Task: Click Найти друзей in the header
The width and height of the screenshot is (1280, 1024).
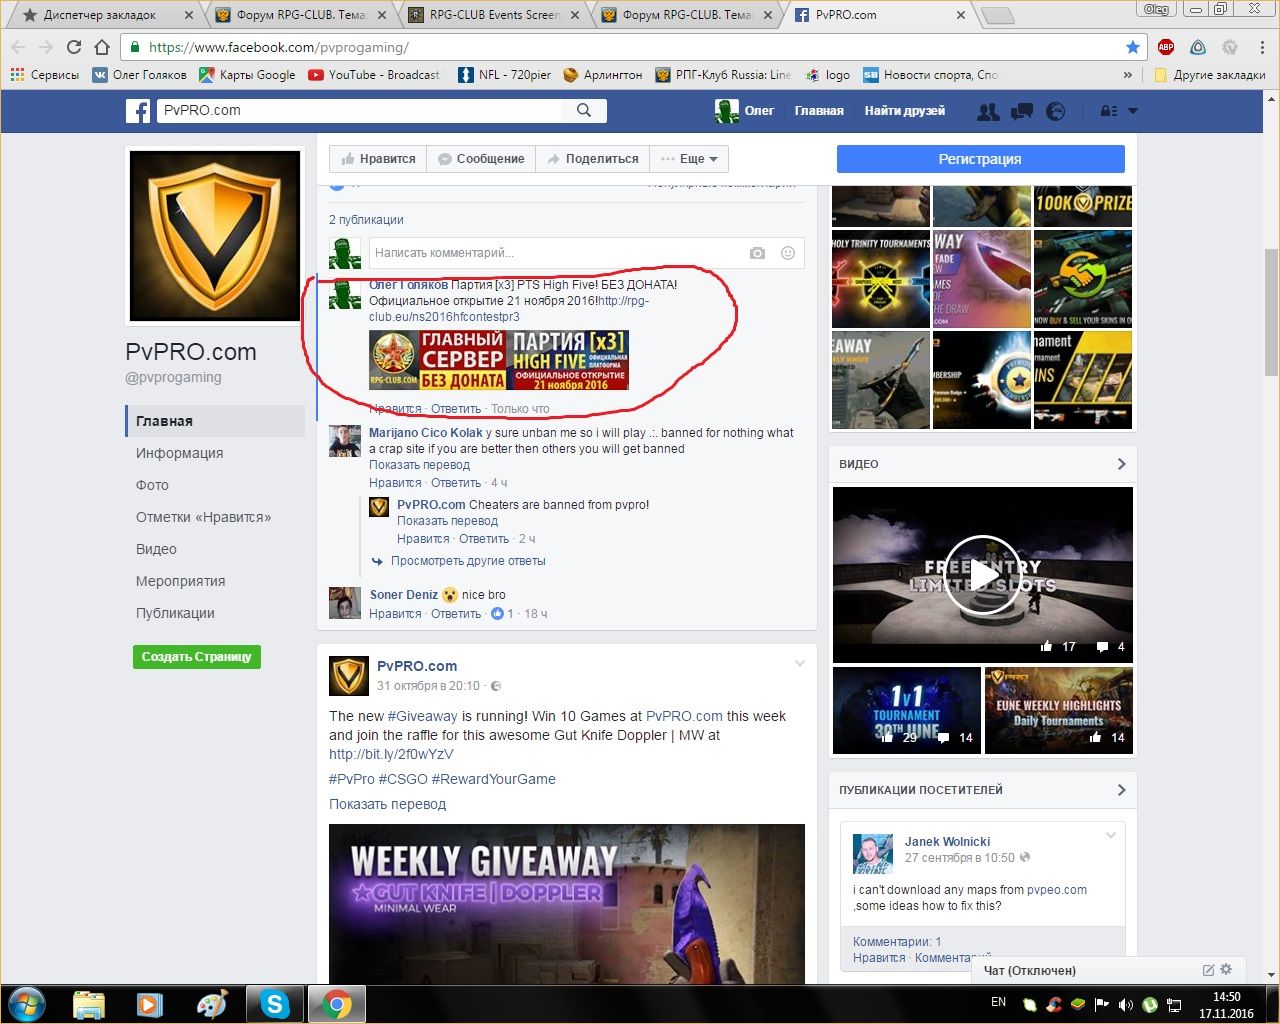Action: point(905,111)
